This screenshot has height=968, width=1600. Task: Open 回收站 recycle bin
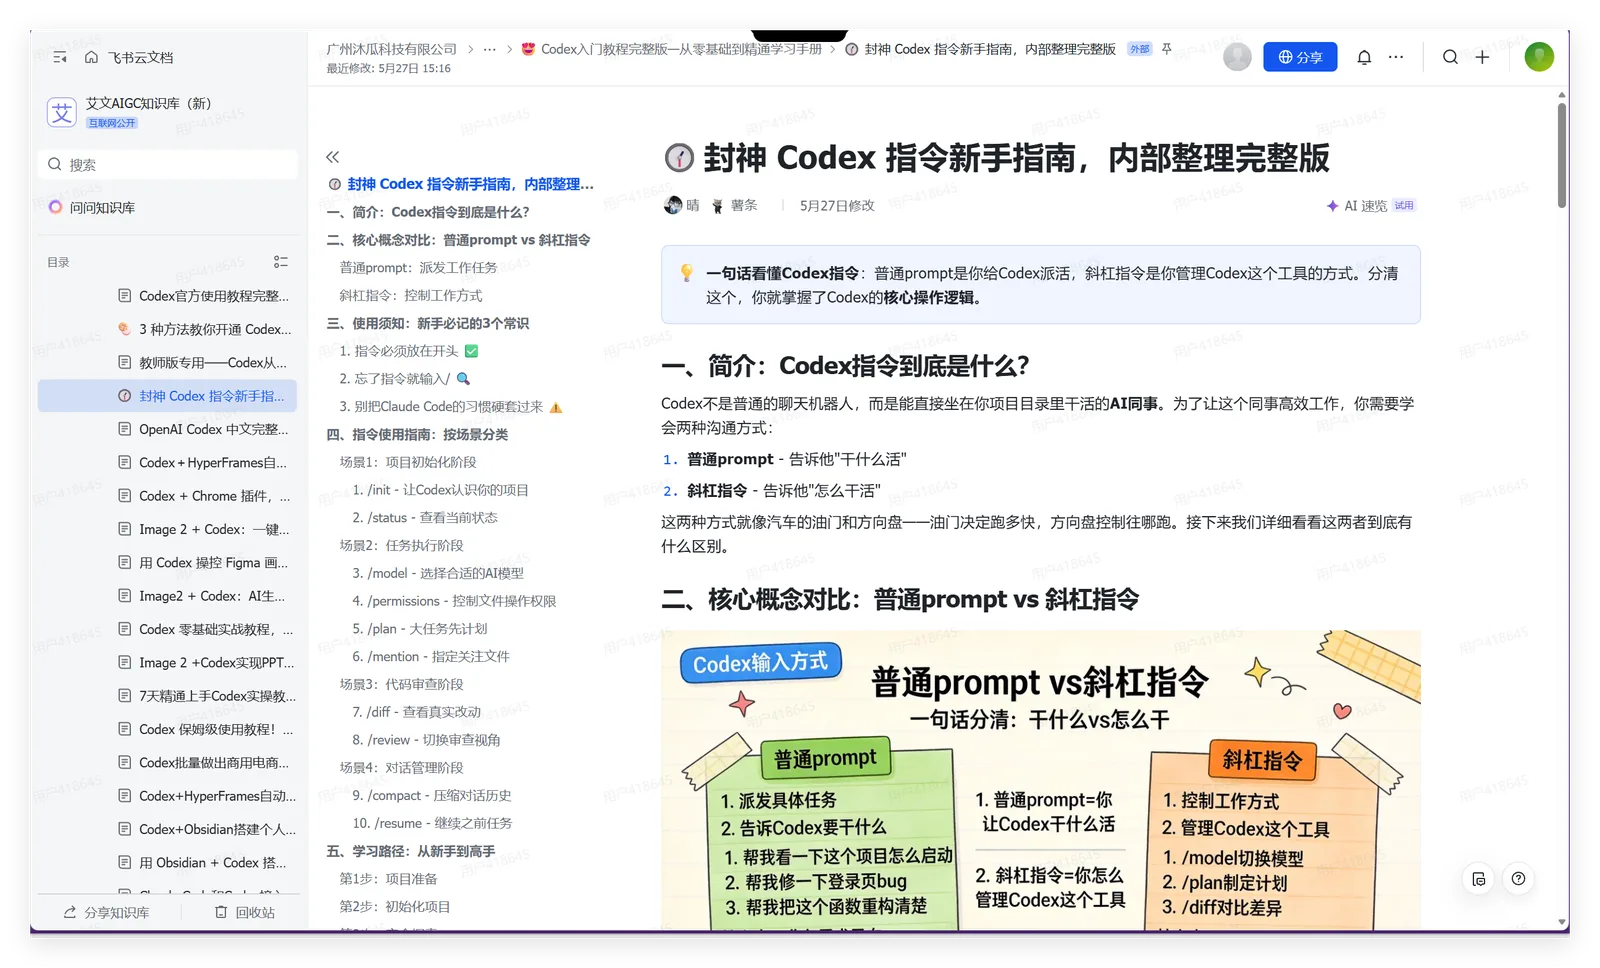(245, 912)
